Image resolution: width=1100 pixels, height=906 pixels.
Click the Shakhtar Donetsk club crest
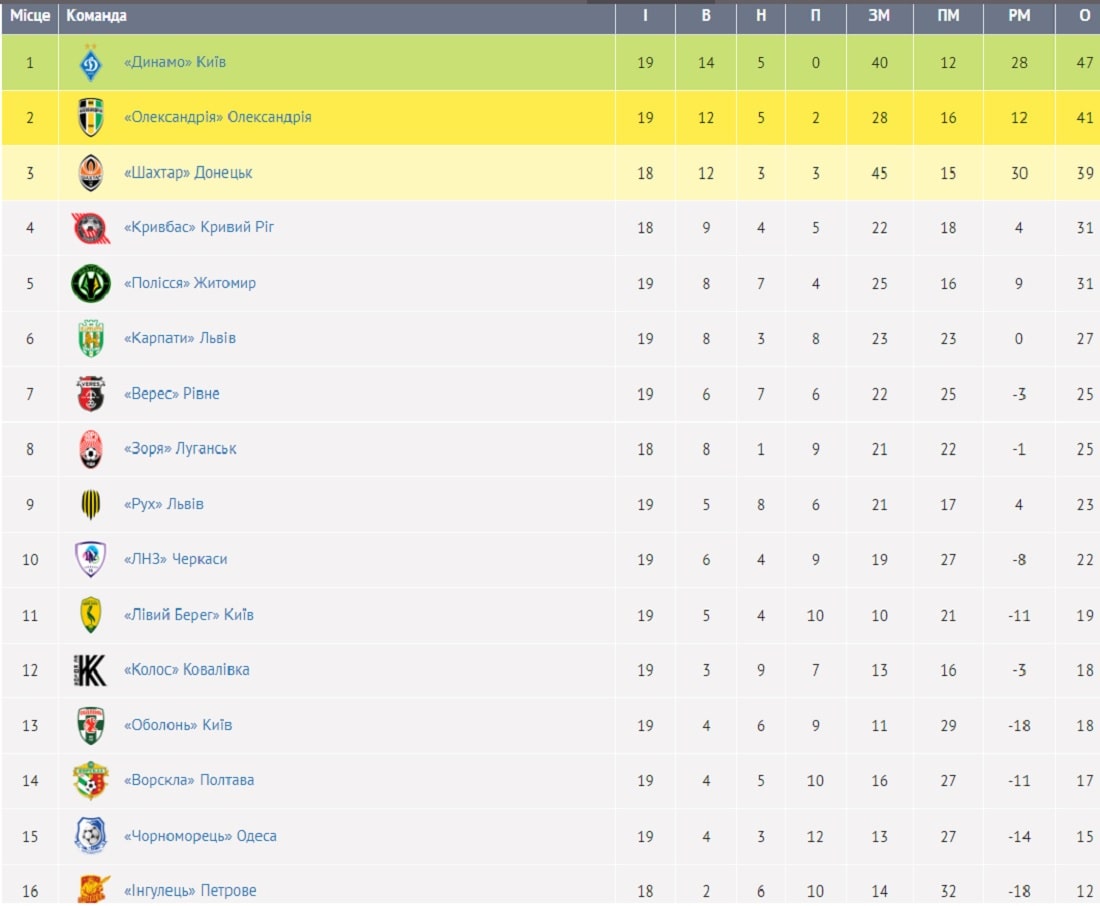90,173
